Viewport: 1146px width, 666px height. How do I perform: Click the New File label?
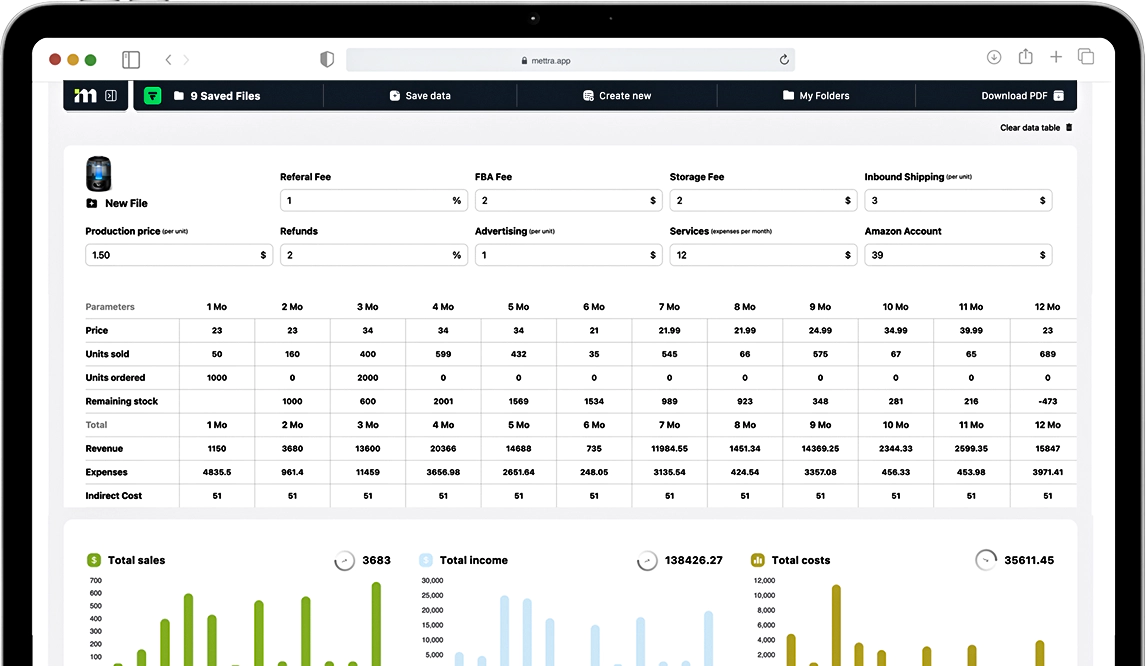point(126,203)
